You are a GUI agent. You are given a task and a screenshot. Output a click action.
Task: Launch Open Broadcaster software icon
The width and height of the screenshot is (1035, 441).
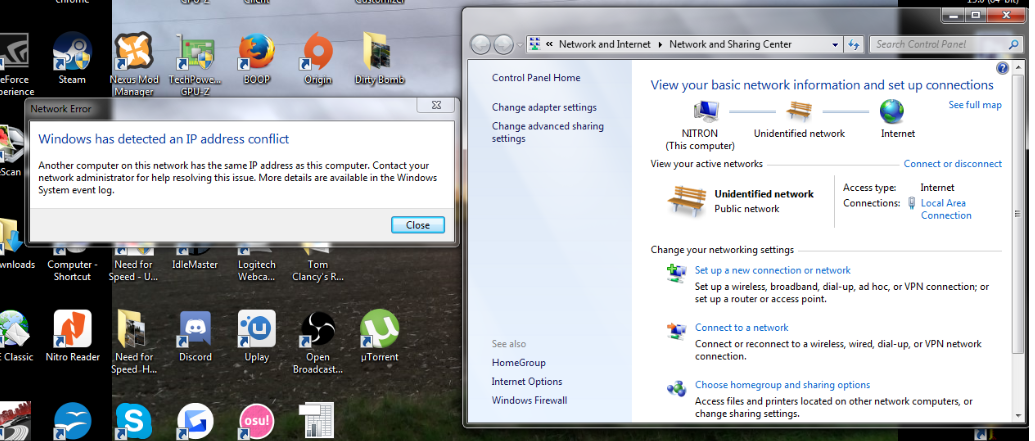click(317, 342)
